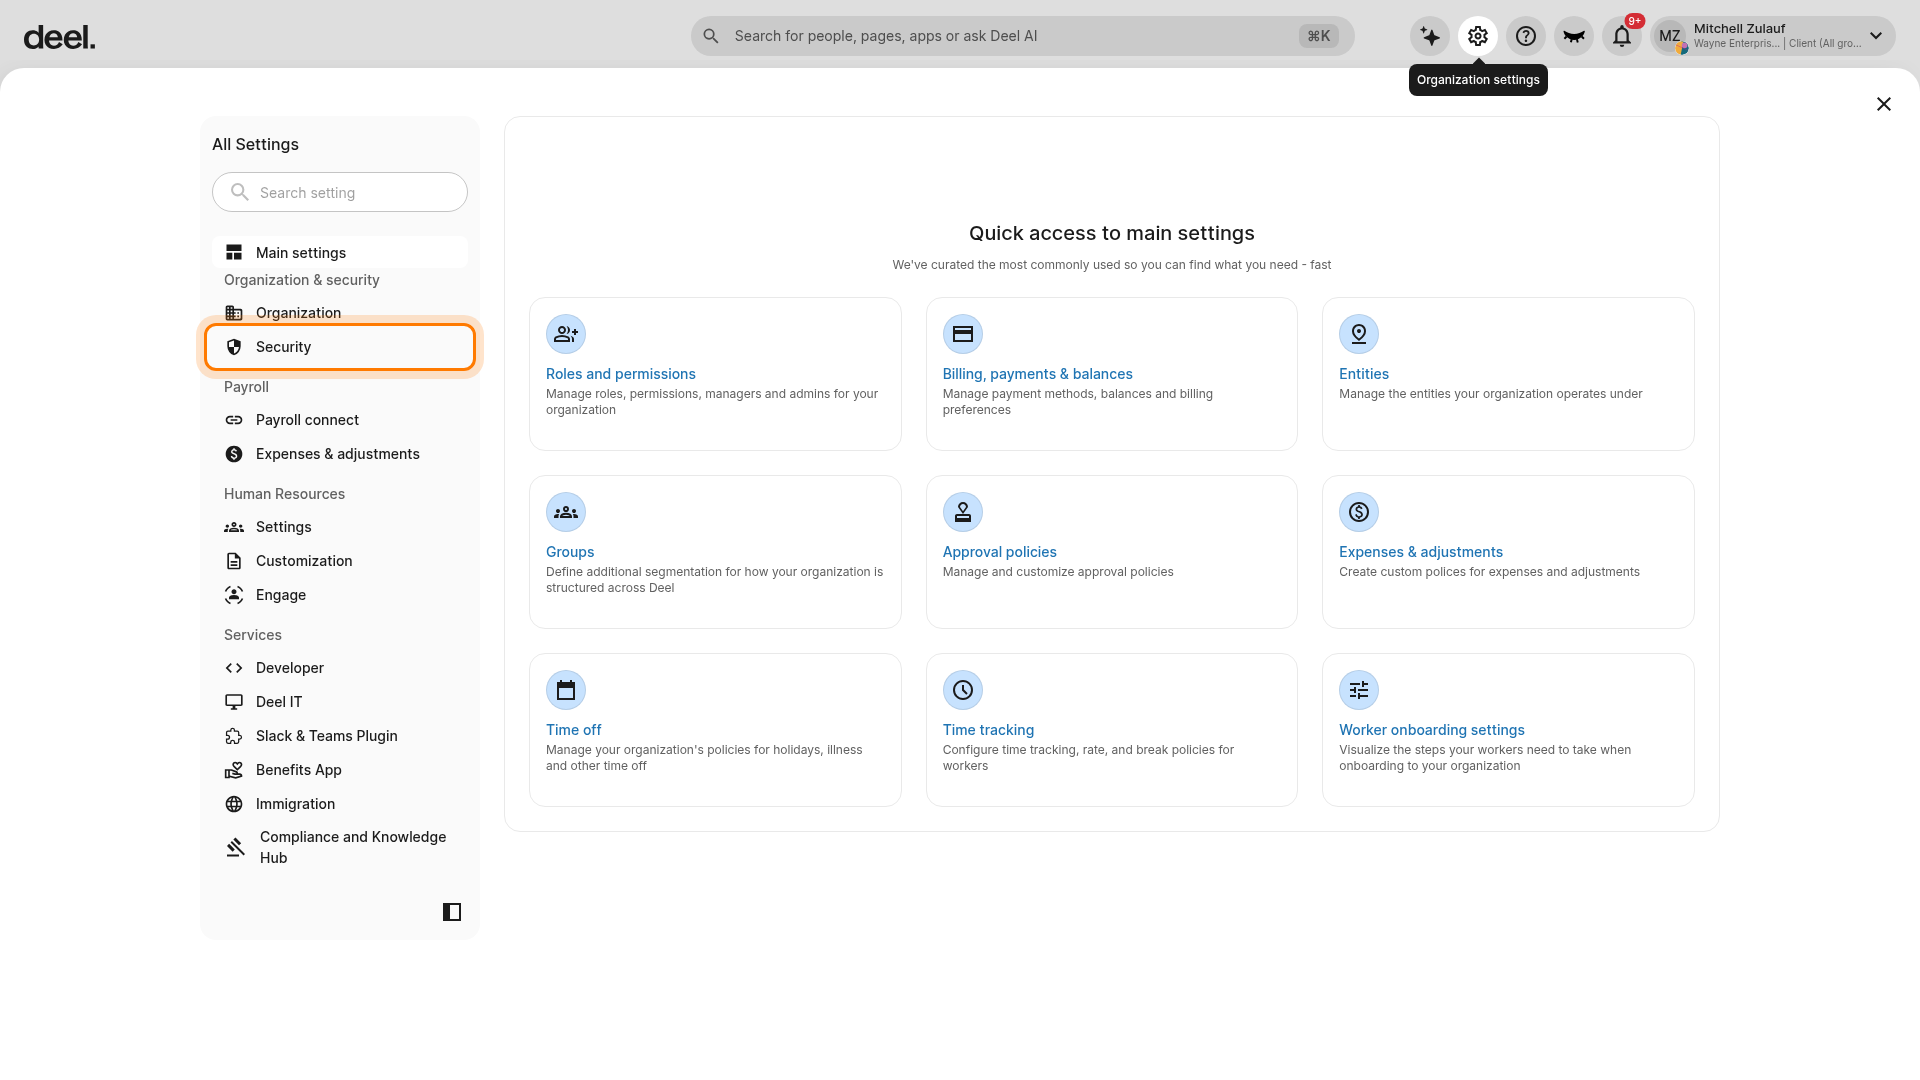Open Time tracking link

click(988, 730)
